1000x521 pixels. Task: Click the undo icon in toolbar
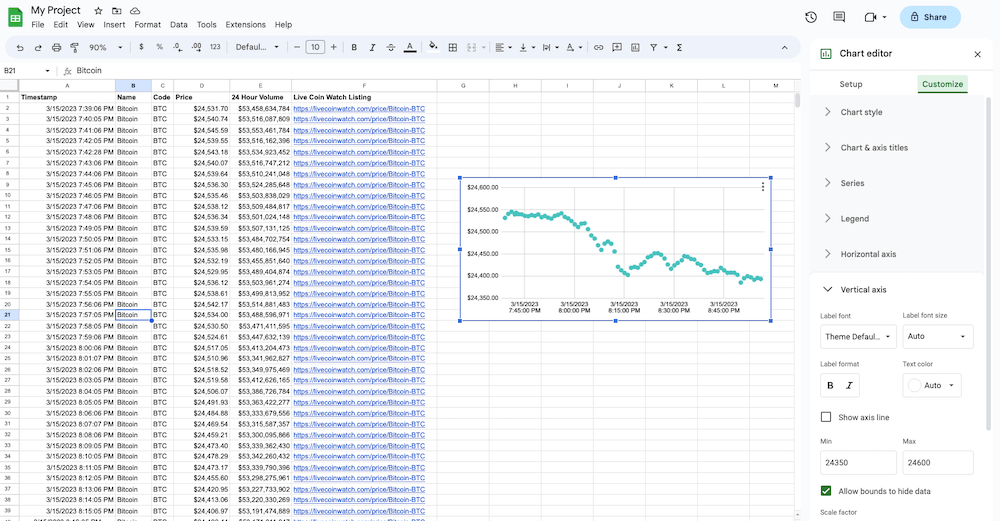[x=21, y=47]
